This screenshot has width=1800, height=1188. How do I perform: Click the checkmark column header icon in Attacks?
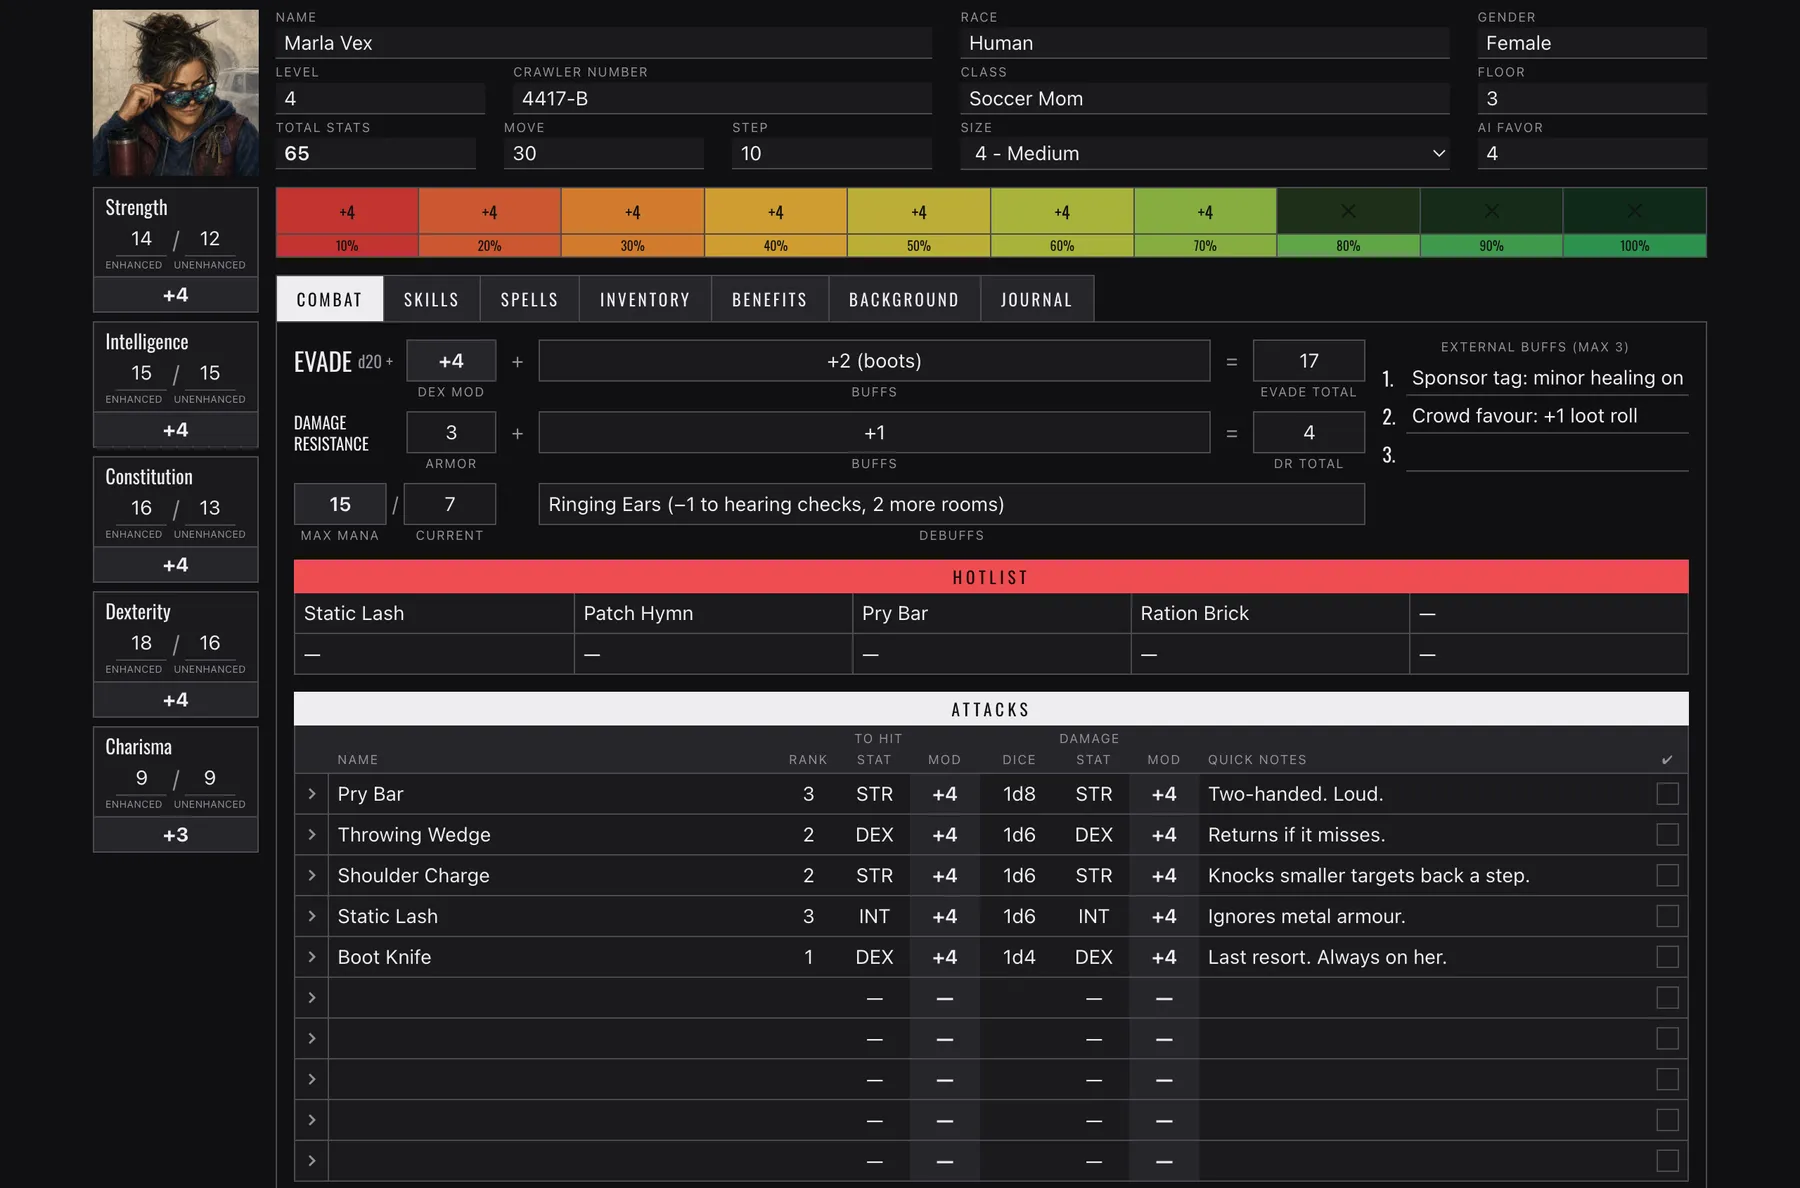pyautogui.click(x=1667, y=760)
